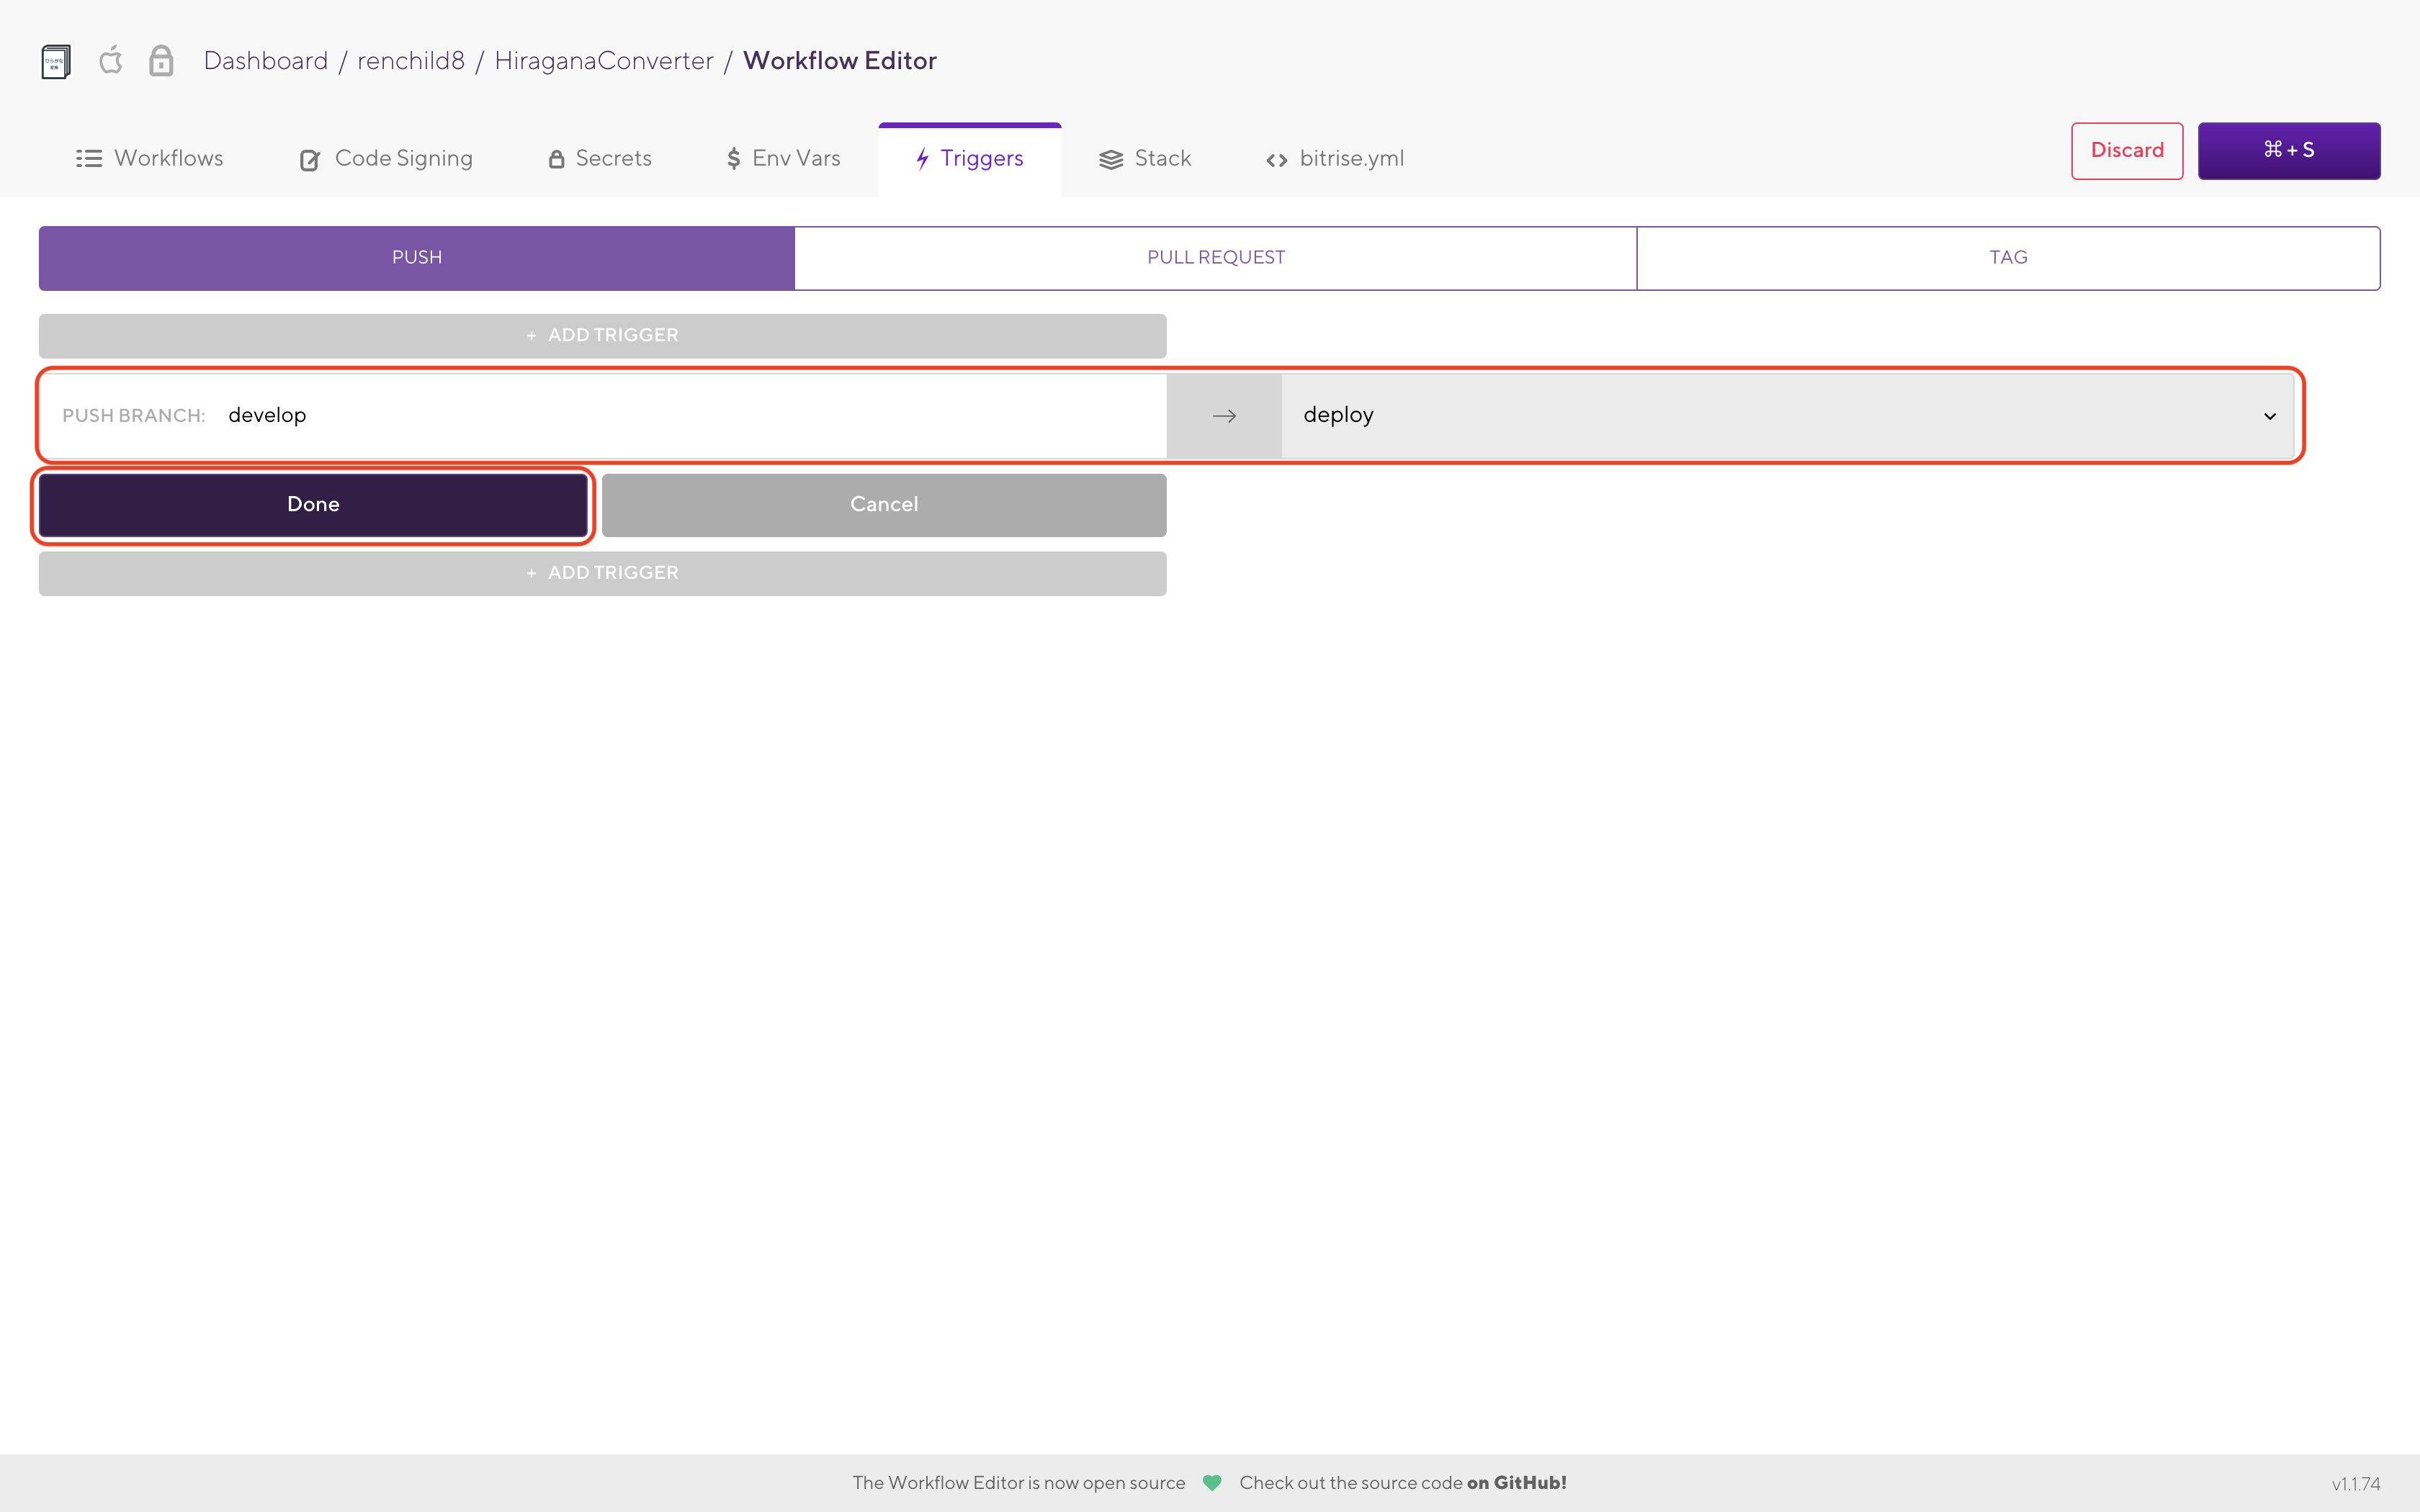This screenshot has height=1512, width=2420.
Task: Click the push branch develop input field
Action: point(690,416)
